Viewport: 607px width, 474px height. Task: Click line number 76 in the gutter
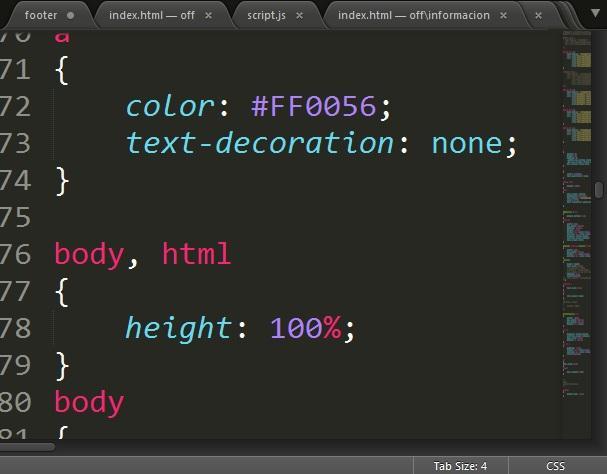click(16, 254)
